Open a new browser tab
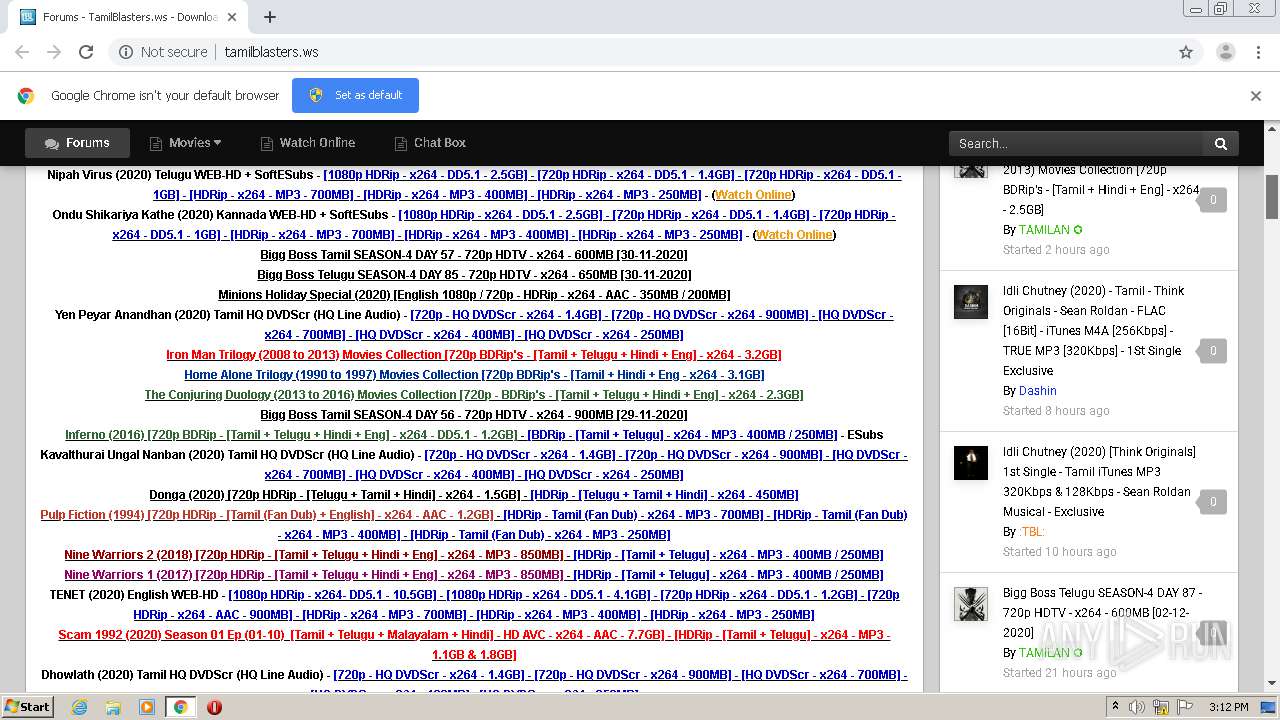The height and width of the screenshot is (720, 1280). (270, 17)
